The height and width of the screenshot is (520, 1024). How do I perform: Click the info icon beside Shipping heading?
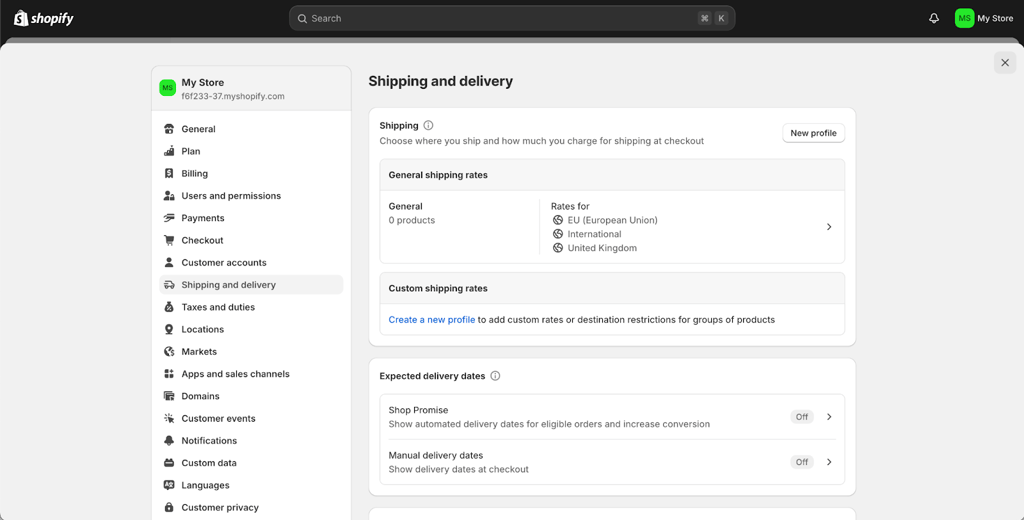coord(428,125)
